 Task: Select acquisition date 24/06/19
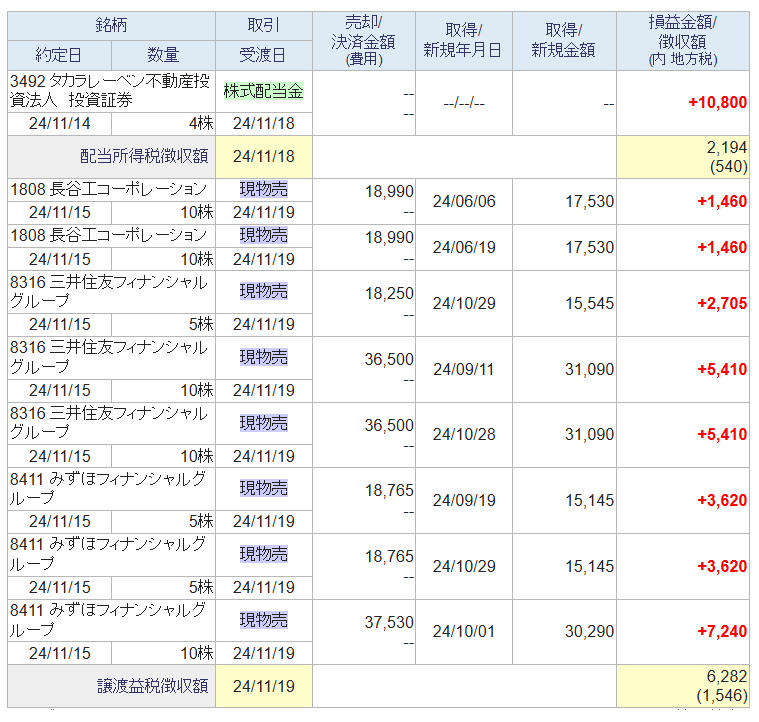pyautogui.click(x=464, y=247)
